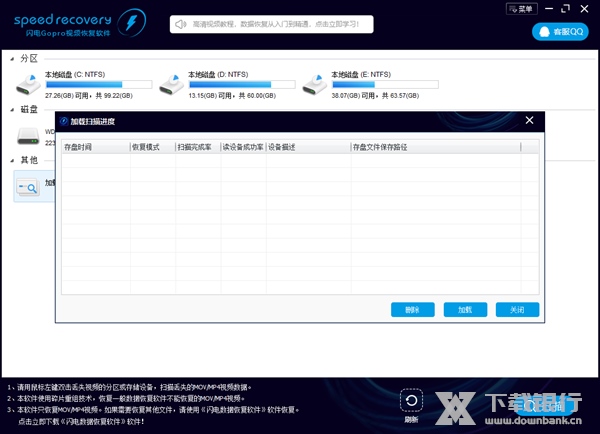600x434 pixels.
Task: Click the 本地磁盘 (C: NTFS) label
Action: point(75,75)
